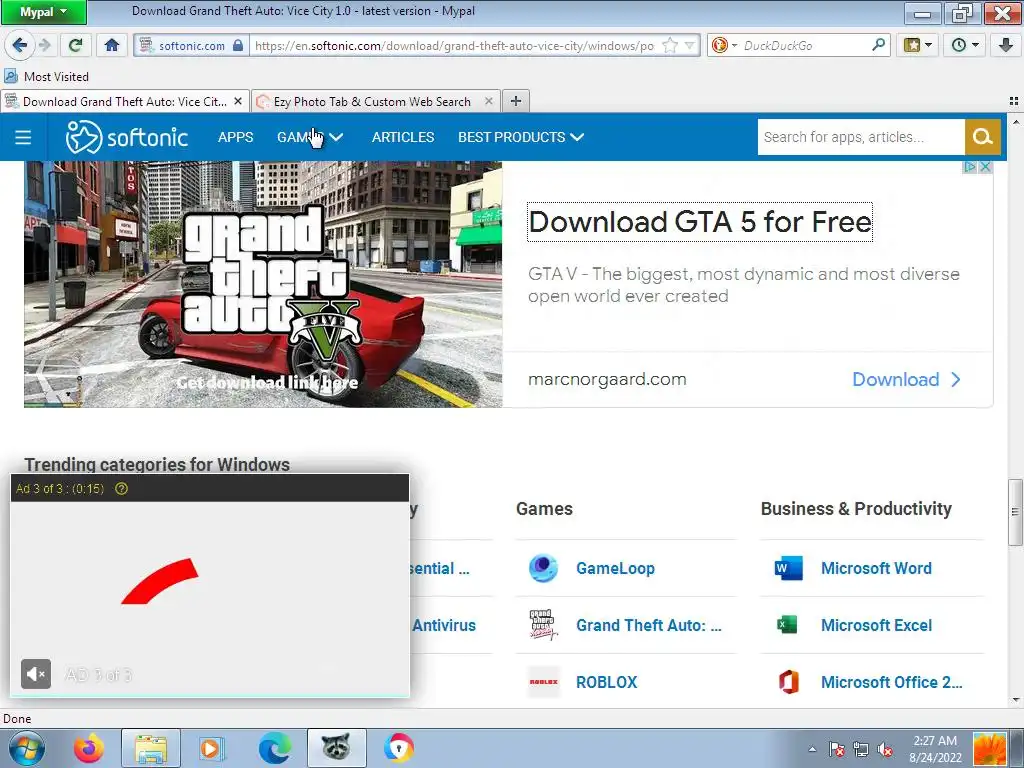The height and width of the screenshot is (768, 1024).
Task: Expand the GAMES dropdown chevron
Action: click(x=336, y=137)
